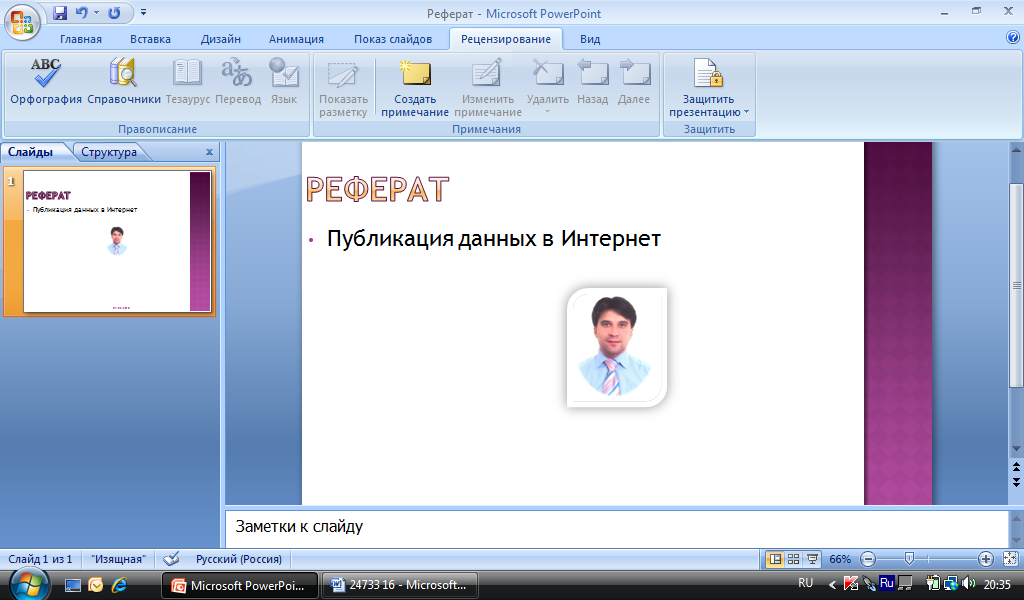Open the Показ слайдов tab
The height and width of the screenshot is (600, 1024).
click(x=393, y=39)
